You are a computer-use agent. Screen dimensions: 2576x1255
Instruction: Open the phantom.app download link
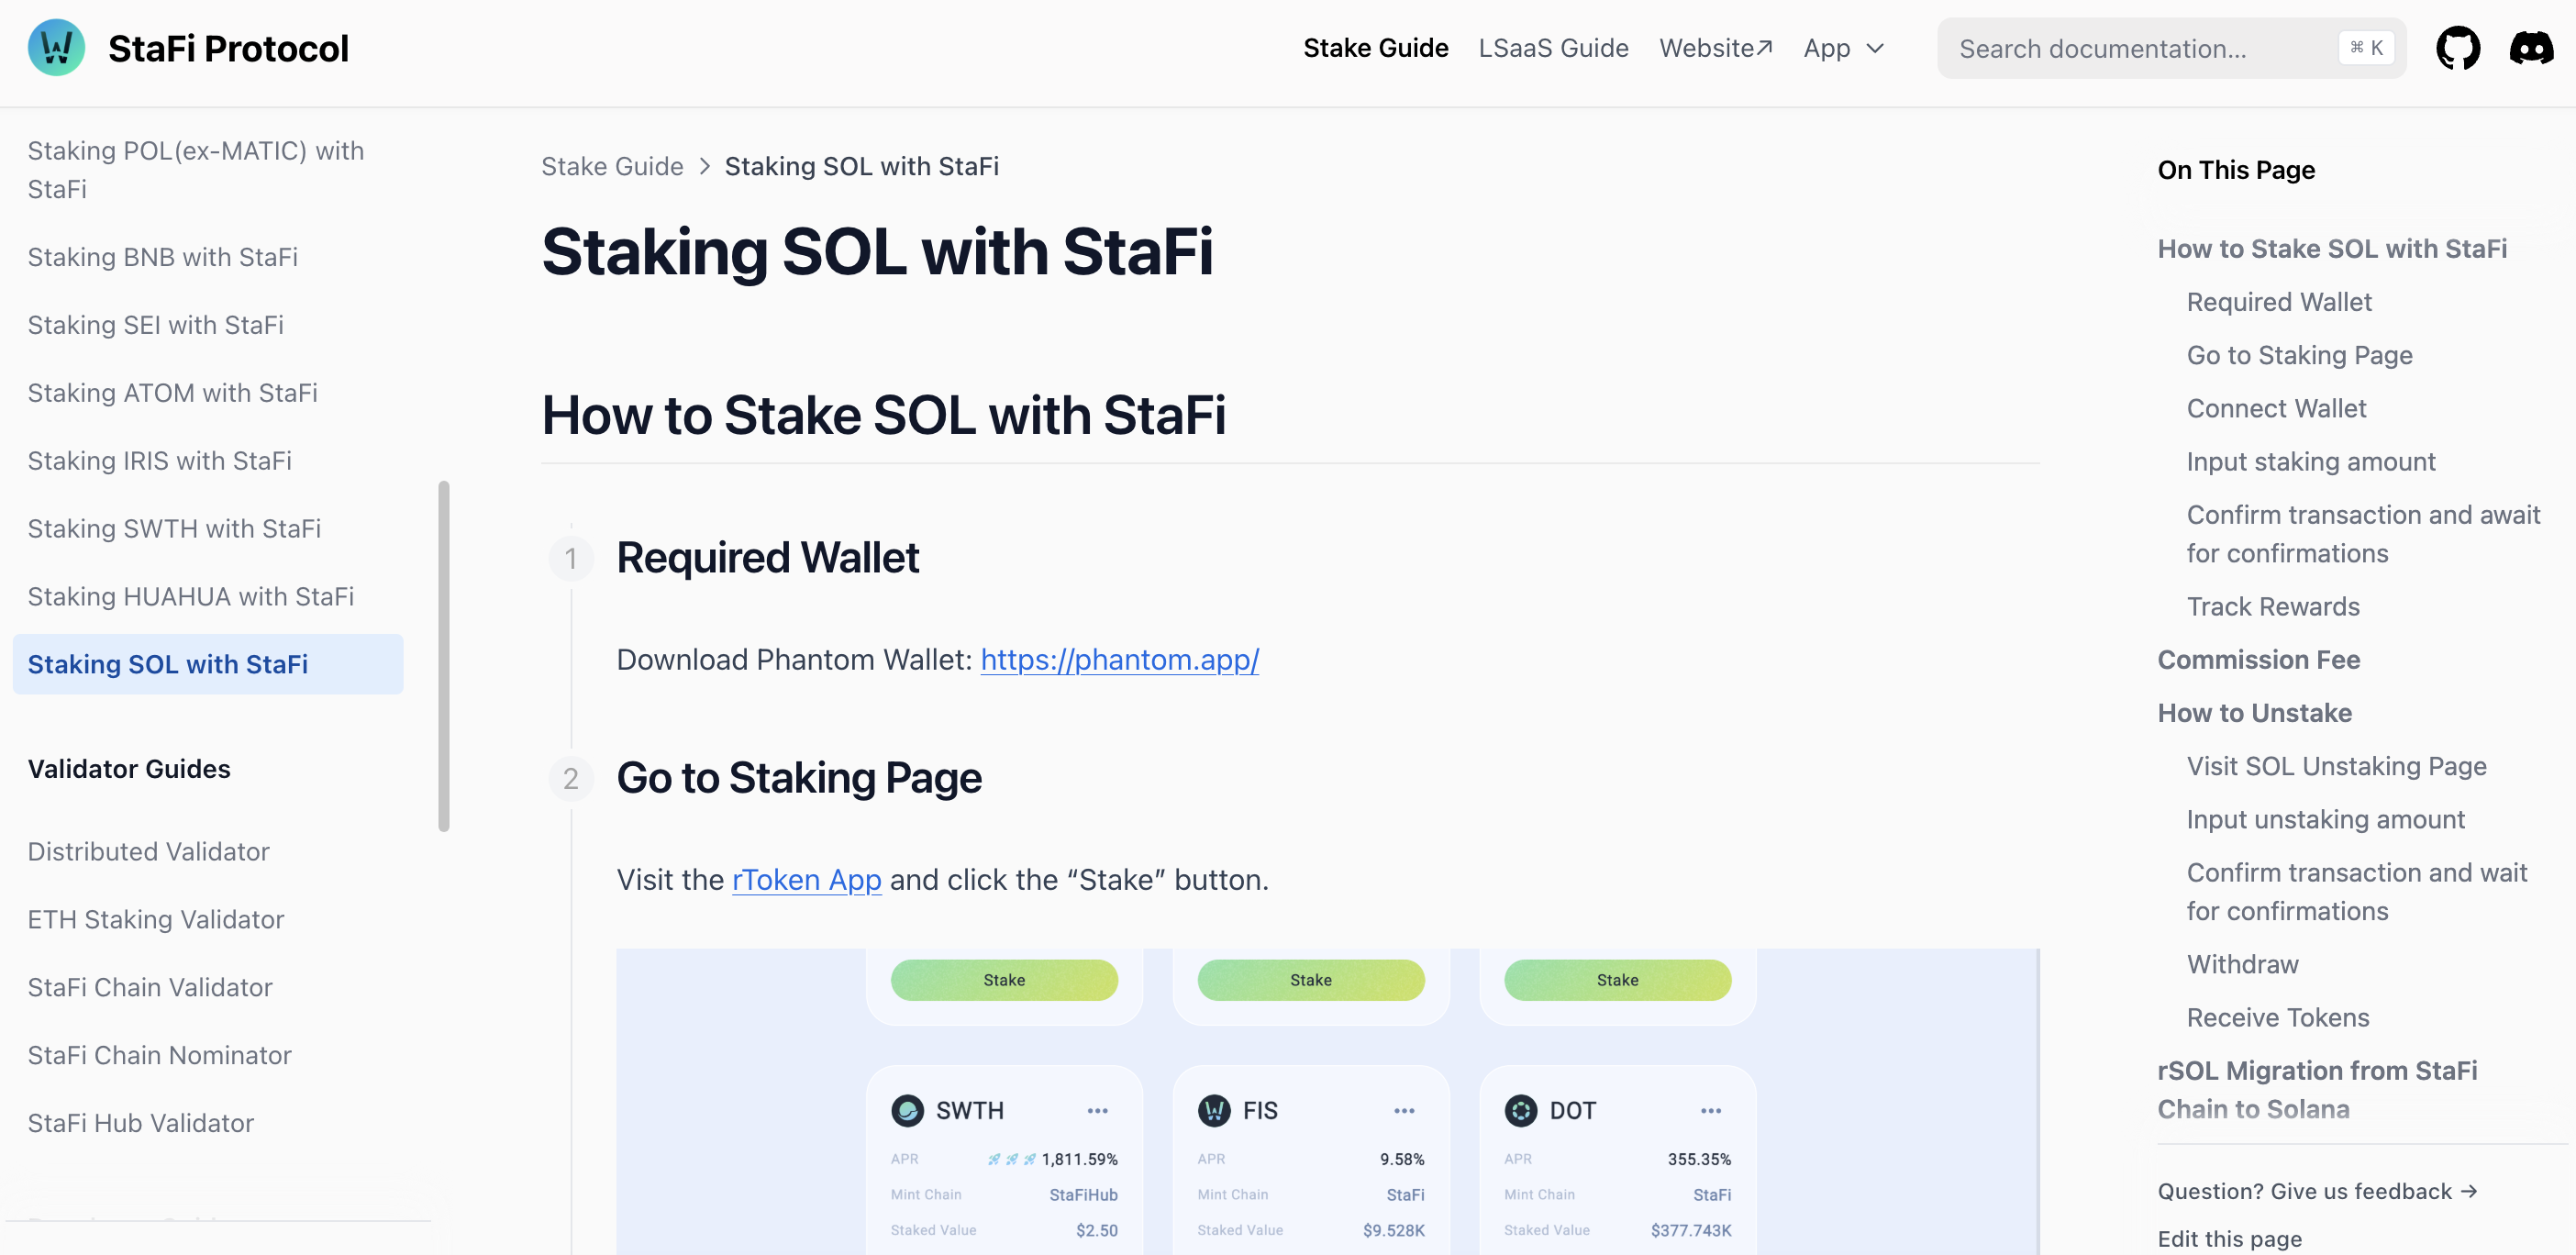(1119, 660)
